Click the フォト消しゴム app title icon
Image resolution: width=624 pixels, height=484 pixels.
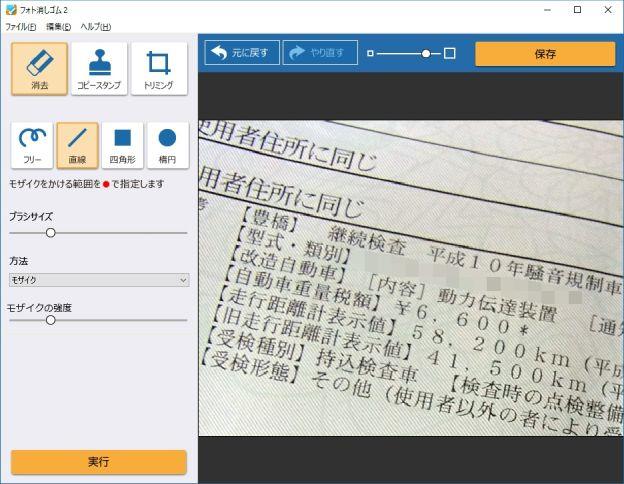coord(11,10)
